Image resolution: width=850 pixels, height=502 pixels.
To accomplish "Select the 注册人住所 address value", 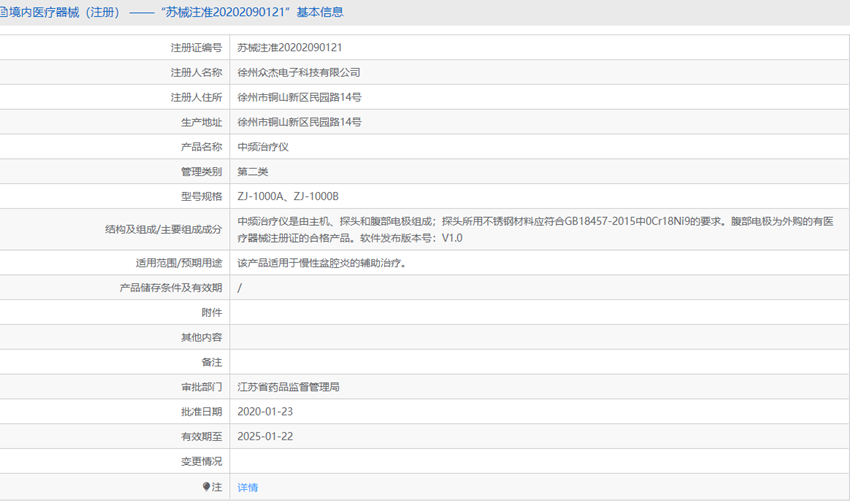I will 299,98.
